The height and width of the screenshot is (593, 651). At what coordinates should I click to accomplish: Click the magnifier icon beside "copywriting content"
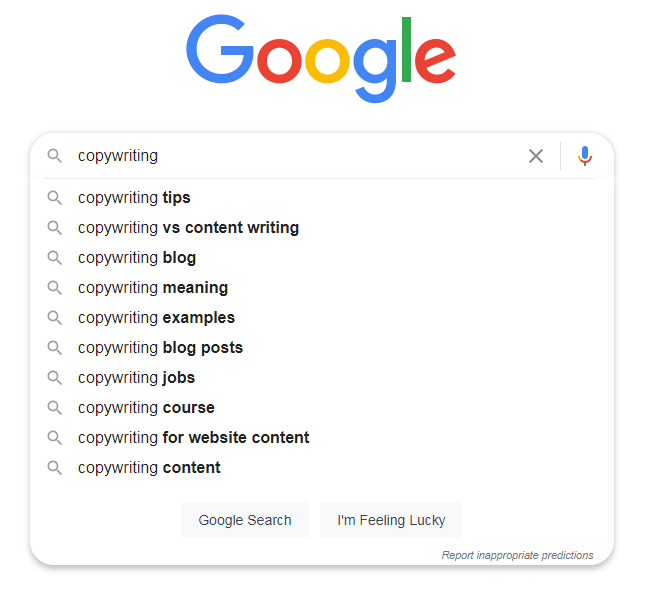tap(55, 468)
